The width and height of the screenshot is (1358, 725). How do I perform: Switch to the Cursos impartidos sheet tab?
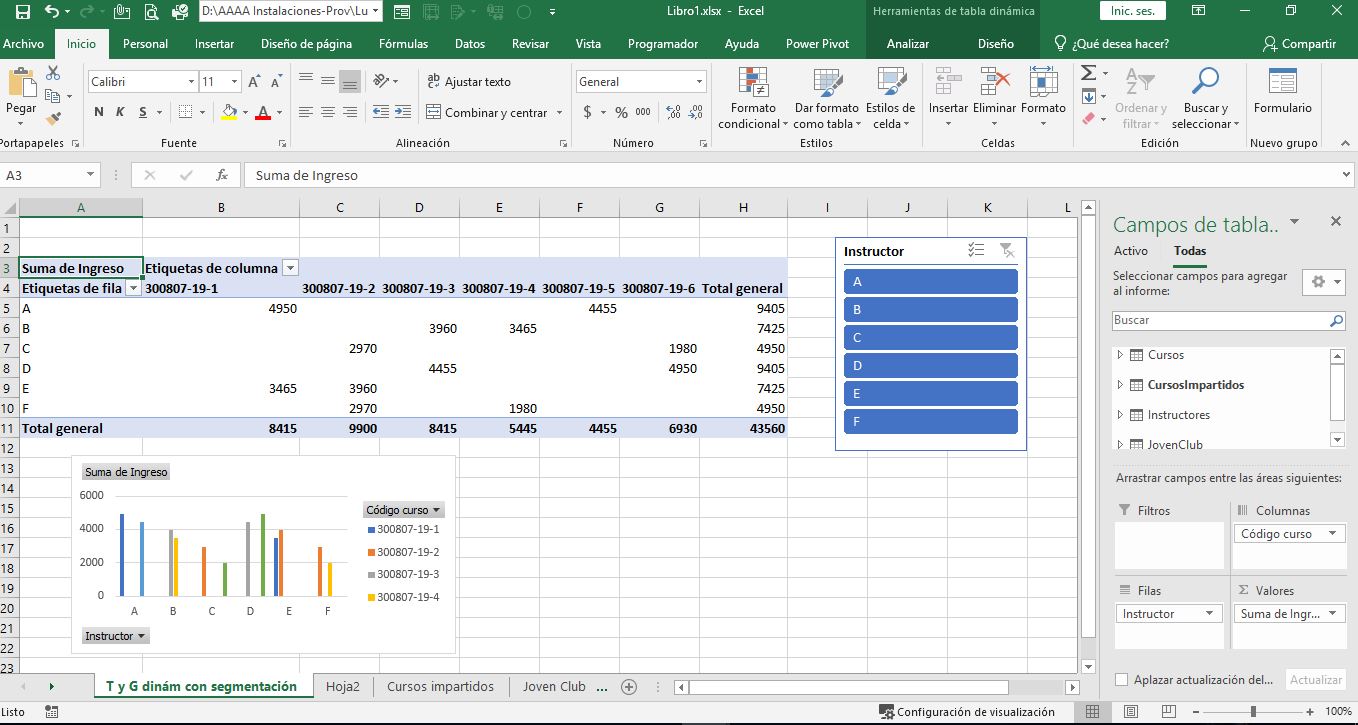point(440,687)
